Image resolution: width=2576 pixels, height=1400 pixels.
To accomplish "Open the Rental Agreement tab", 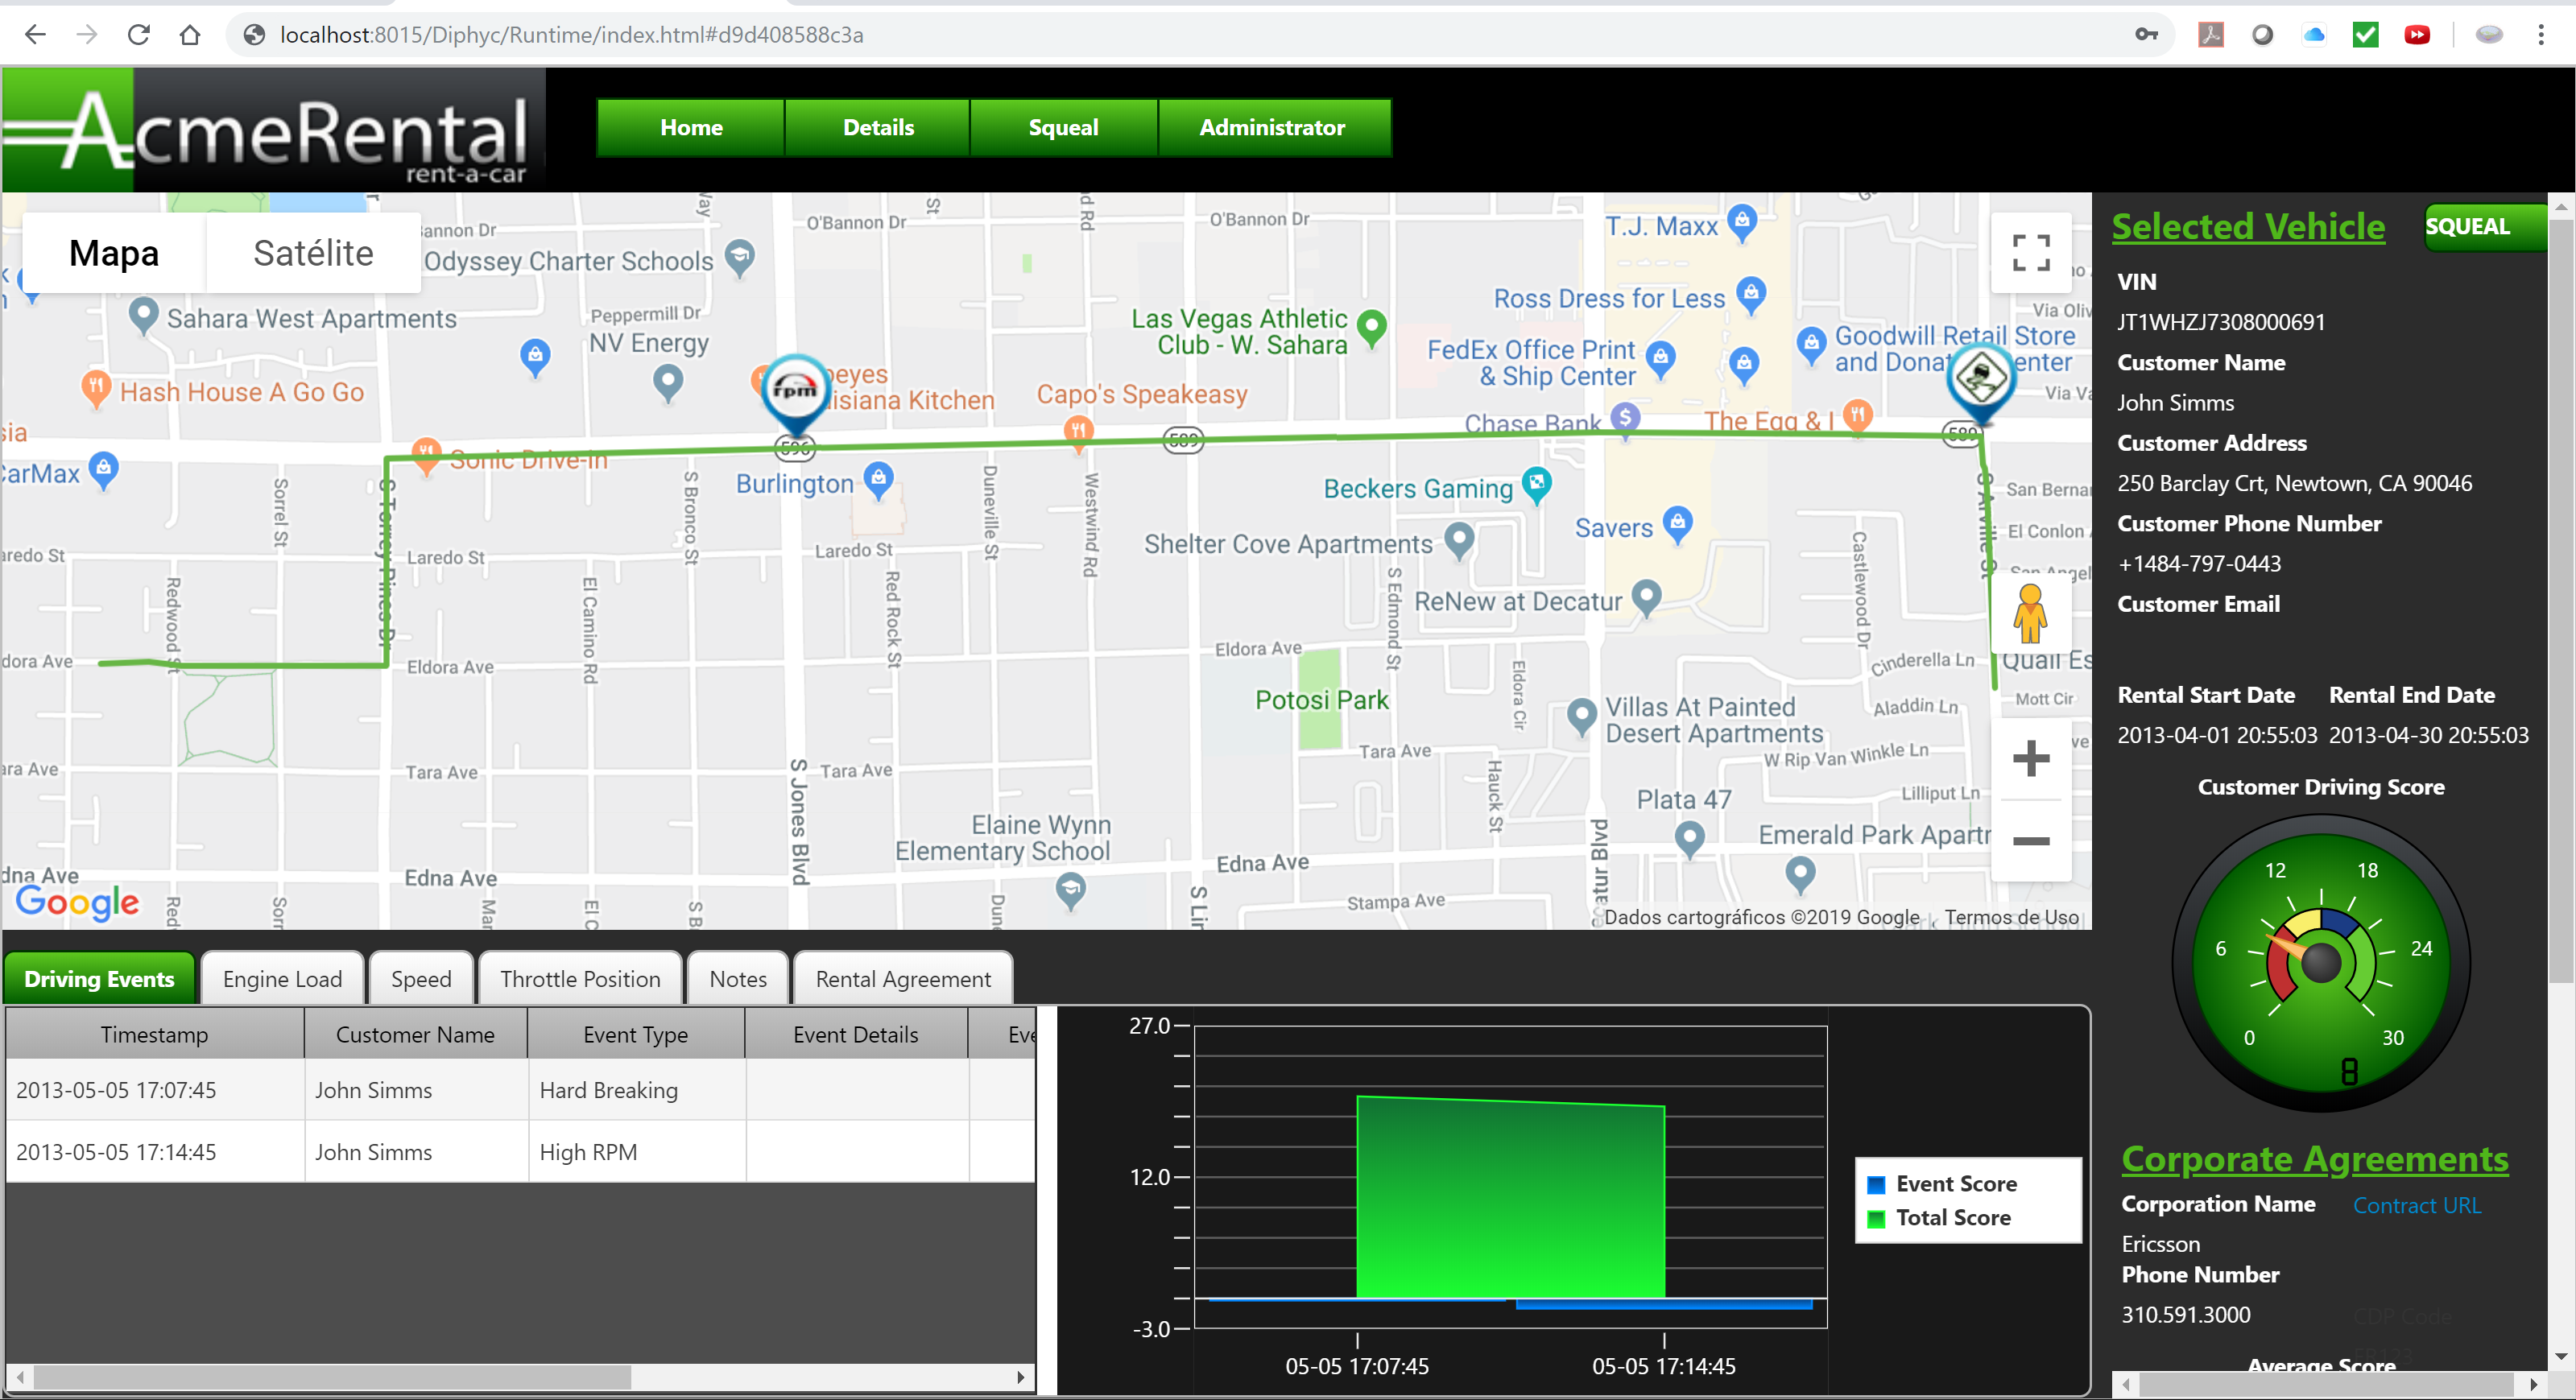I will (x=903, y=978).
